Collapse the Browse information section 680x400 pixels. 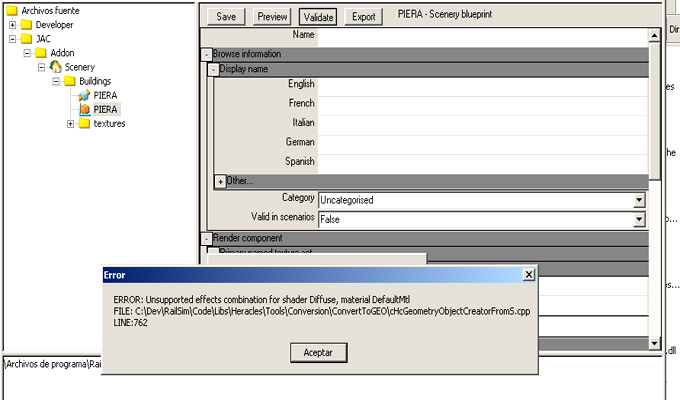pos(206,54)
